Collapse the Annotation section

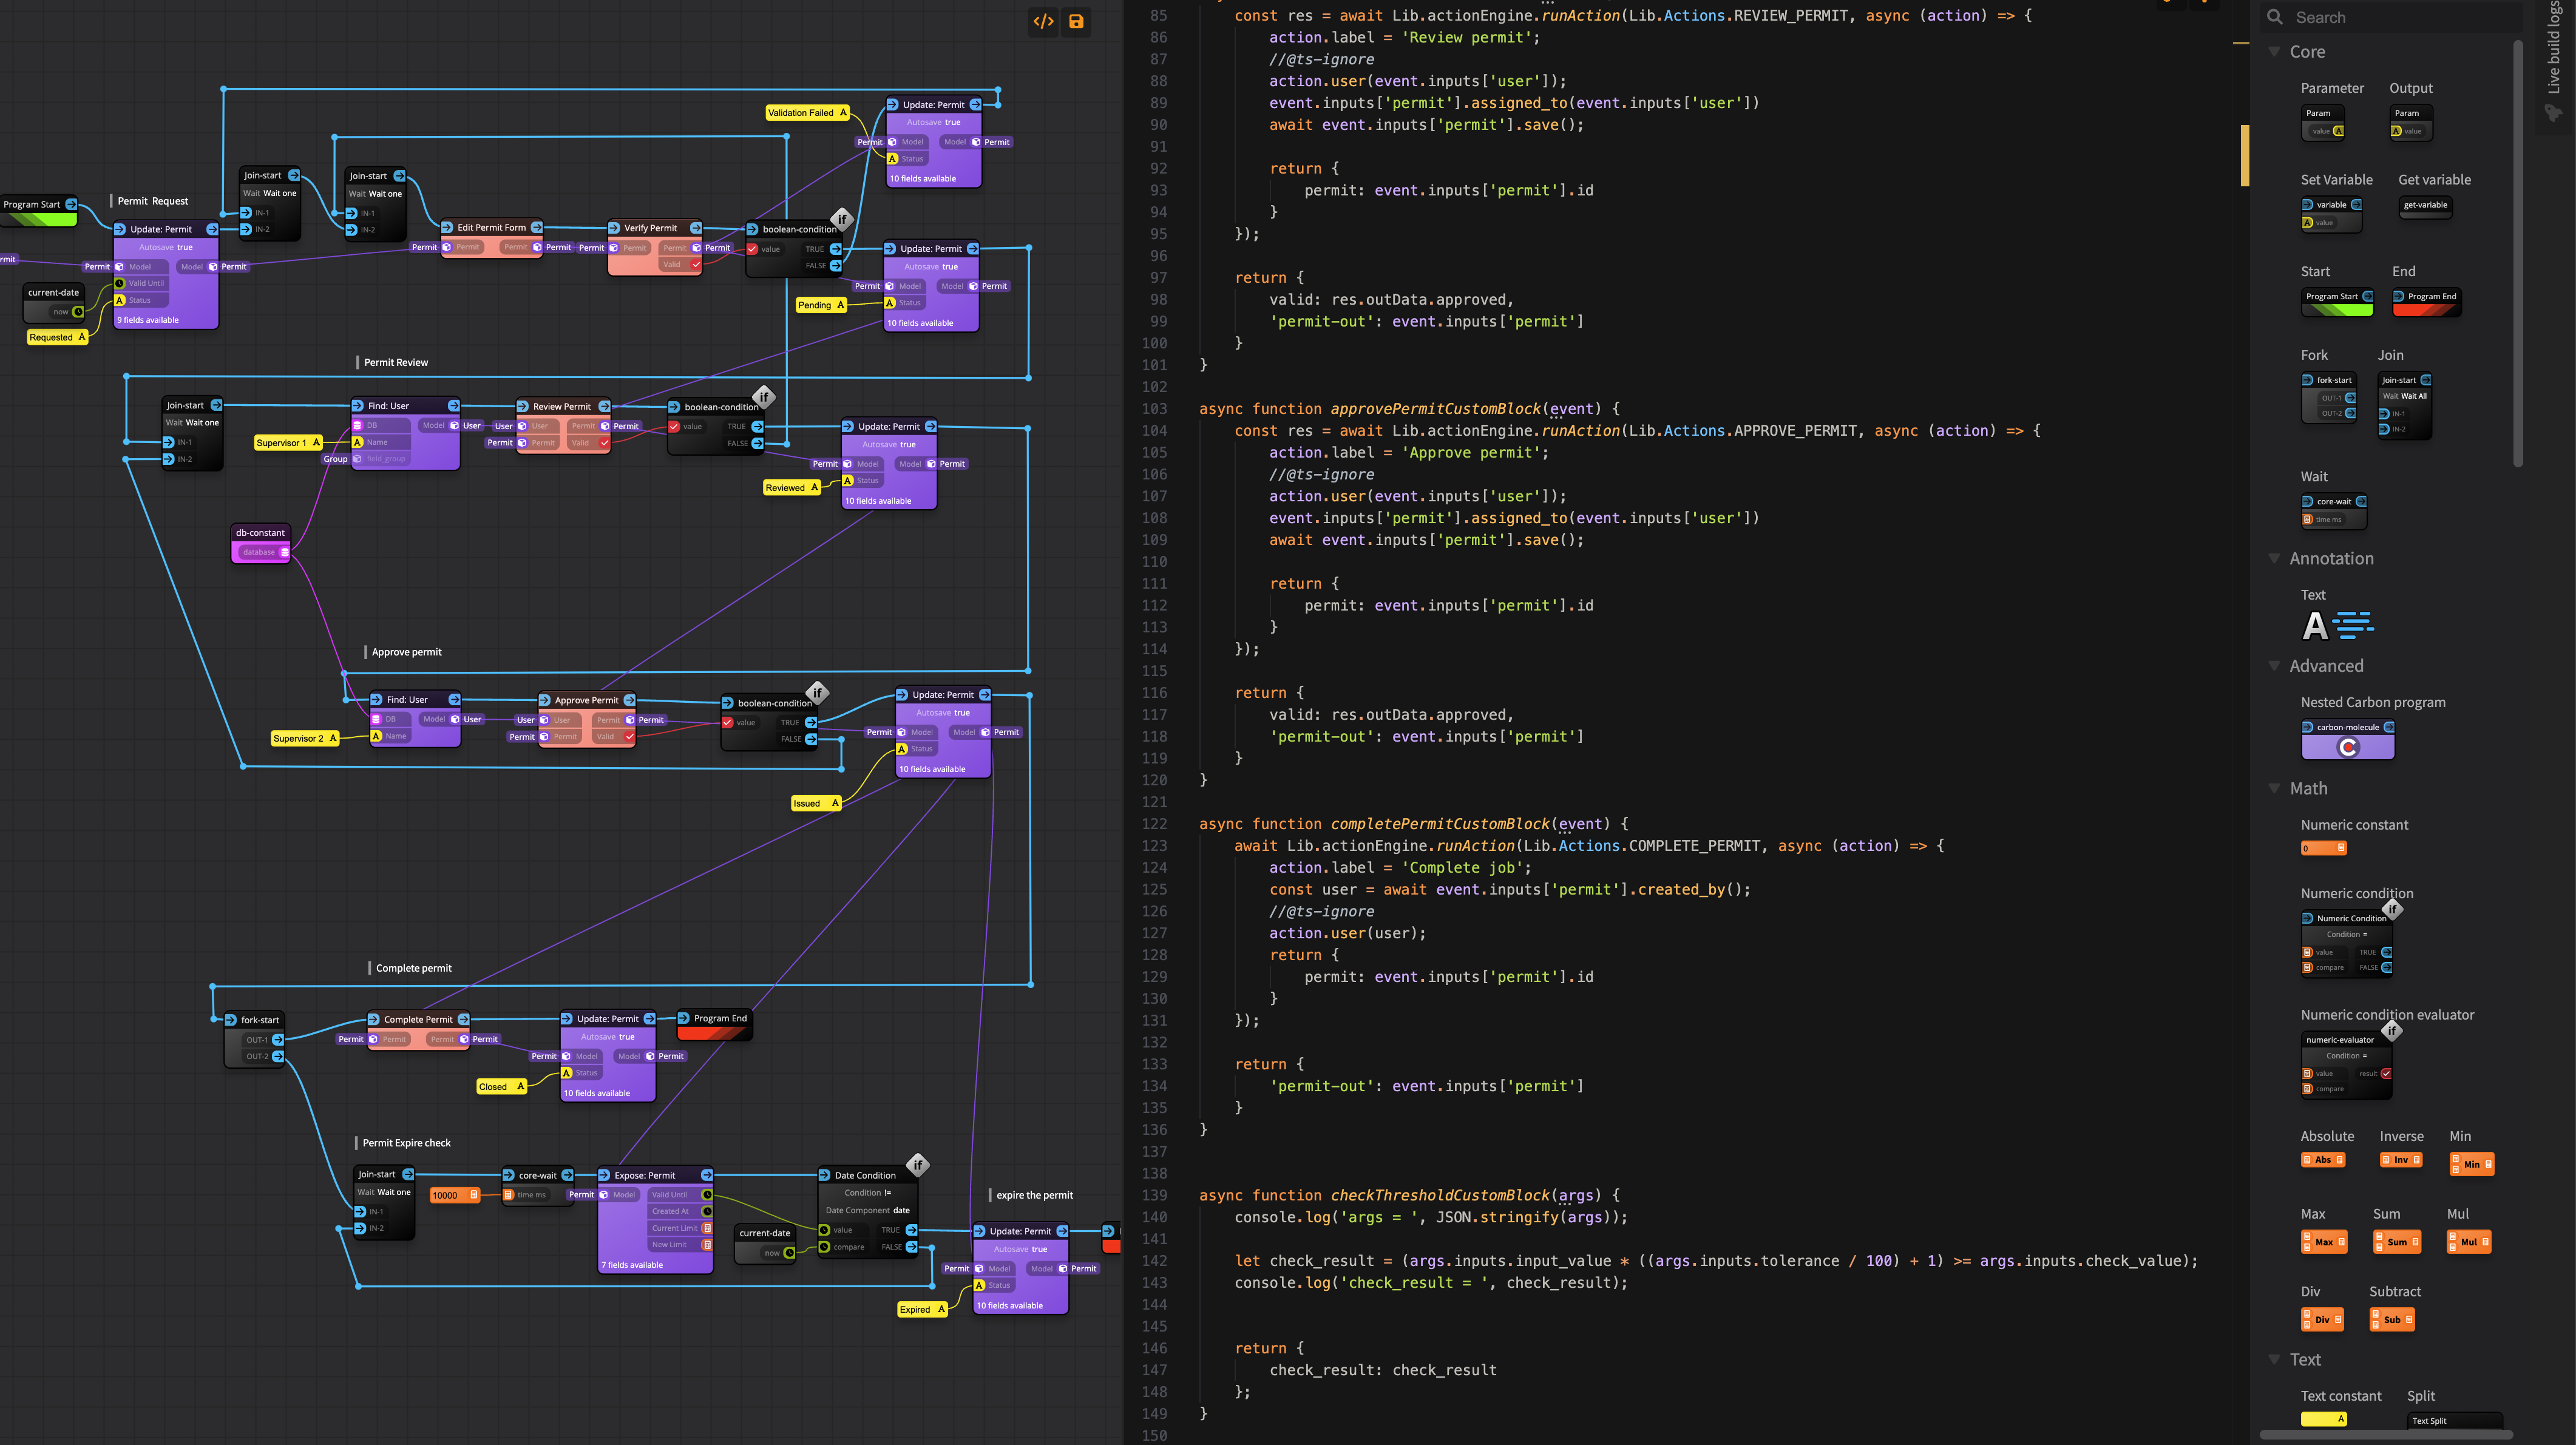pyautogui.click(x=2274, y=558)
